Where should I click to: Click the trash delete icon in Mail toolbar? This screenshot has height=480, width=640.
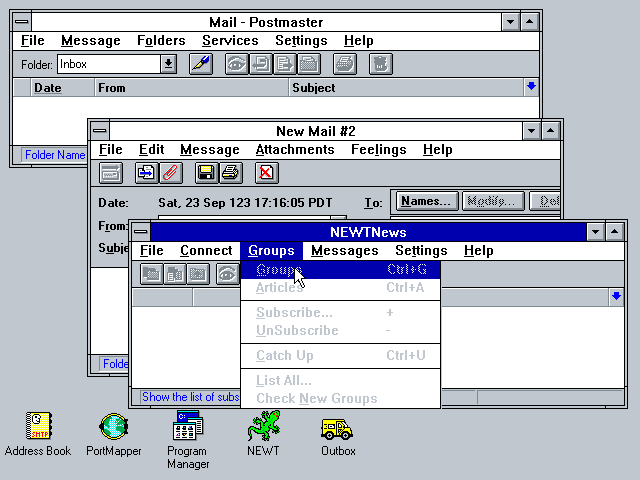pyautogui.click(x=381, y=64)
